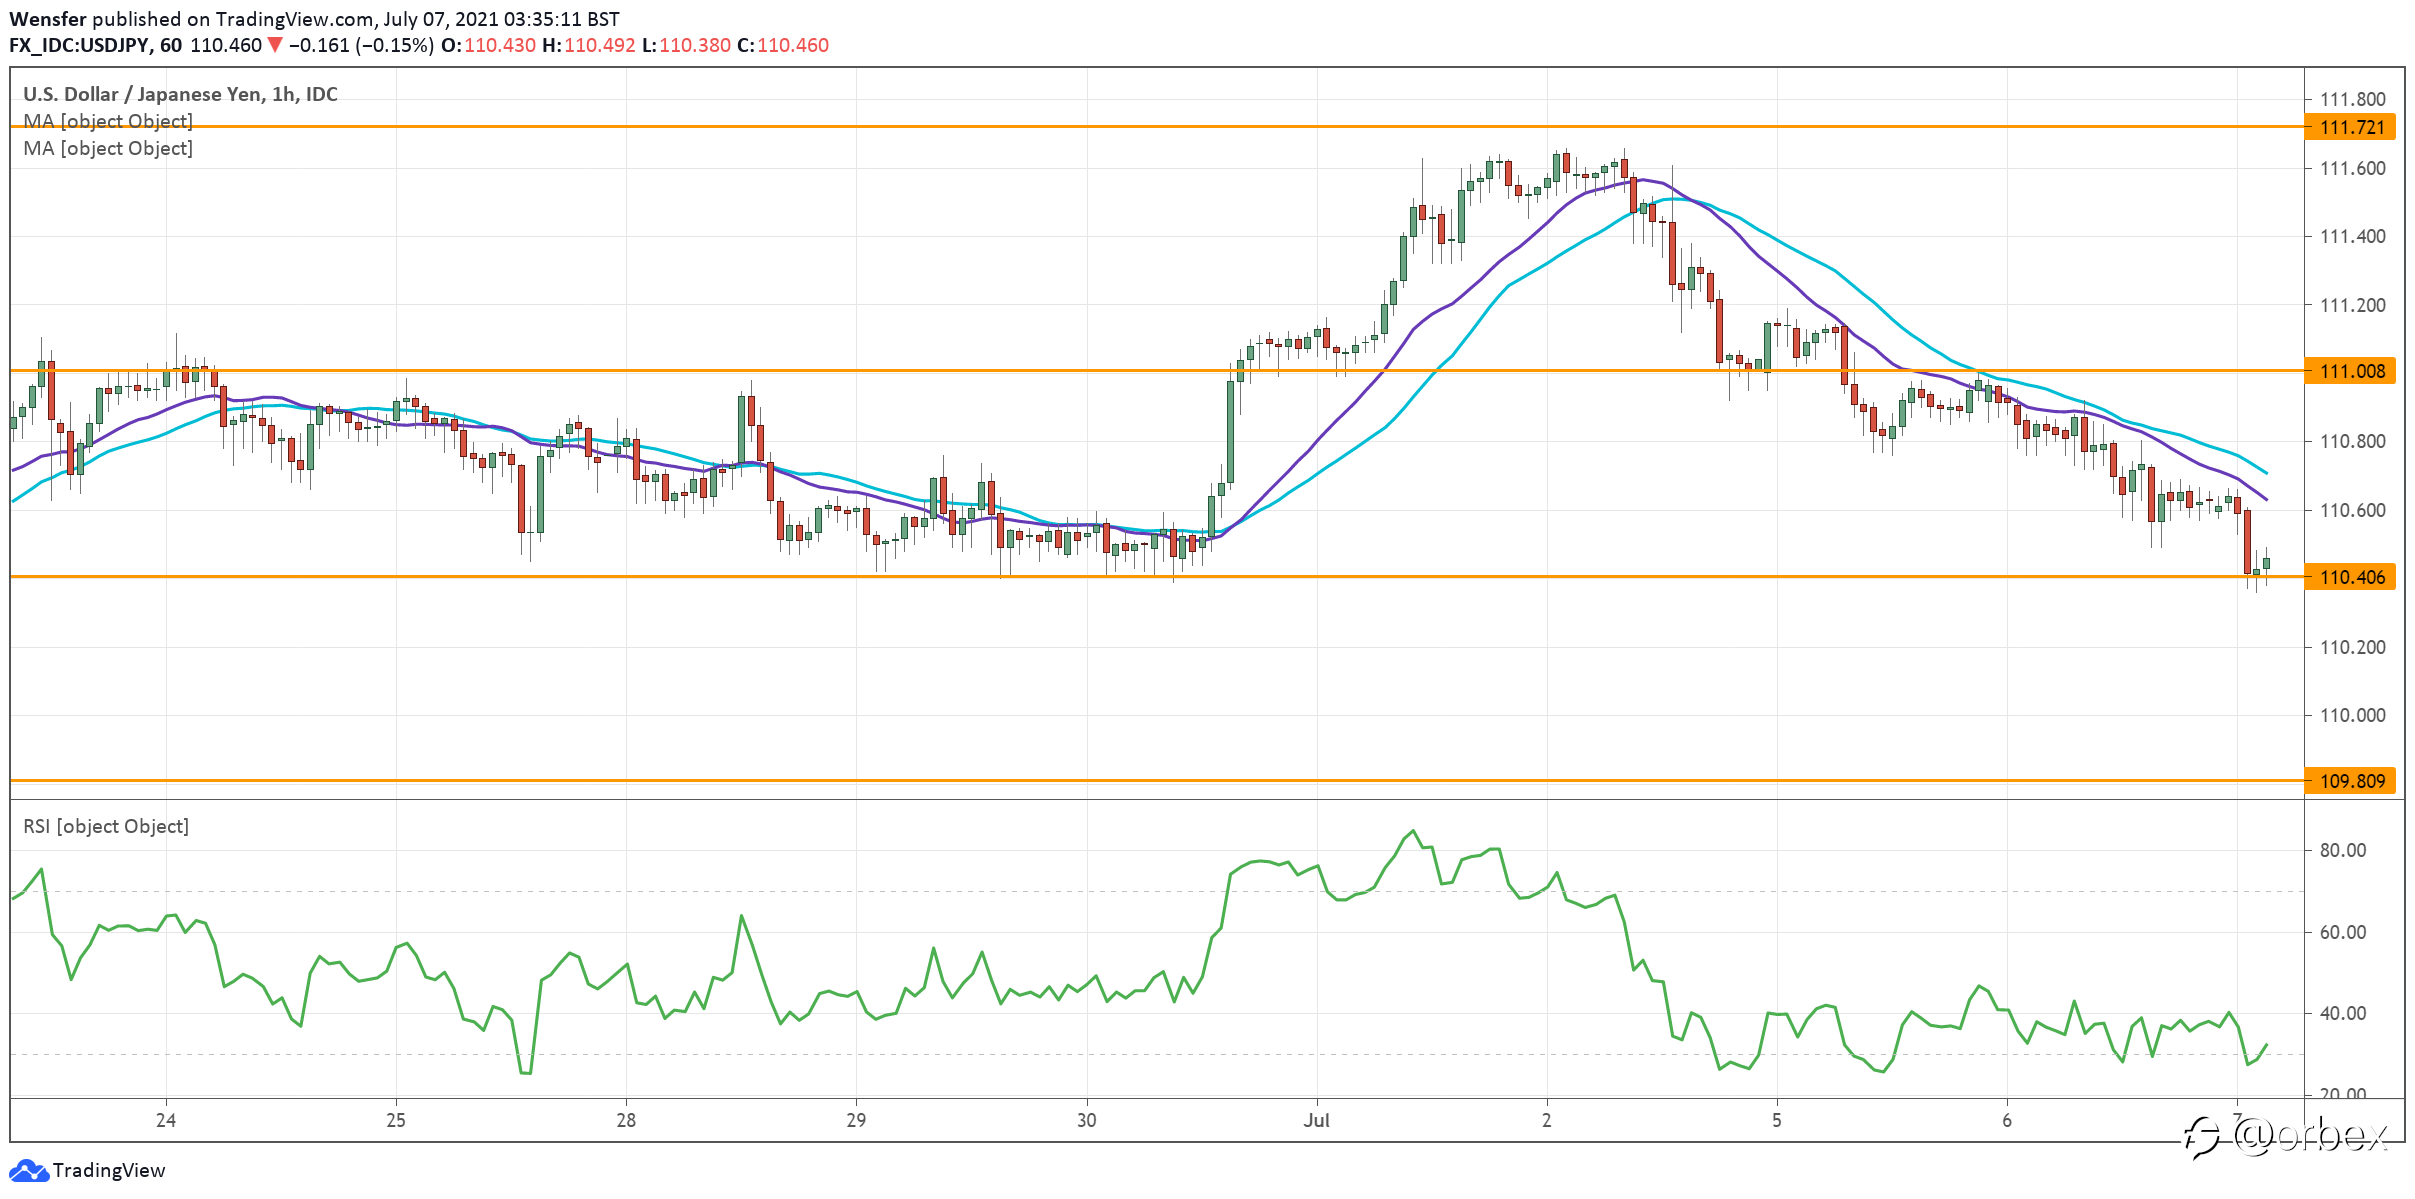
Task: Click the 111.200 price scale tick
Action: coord(2352,305)
